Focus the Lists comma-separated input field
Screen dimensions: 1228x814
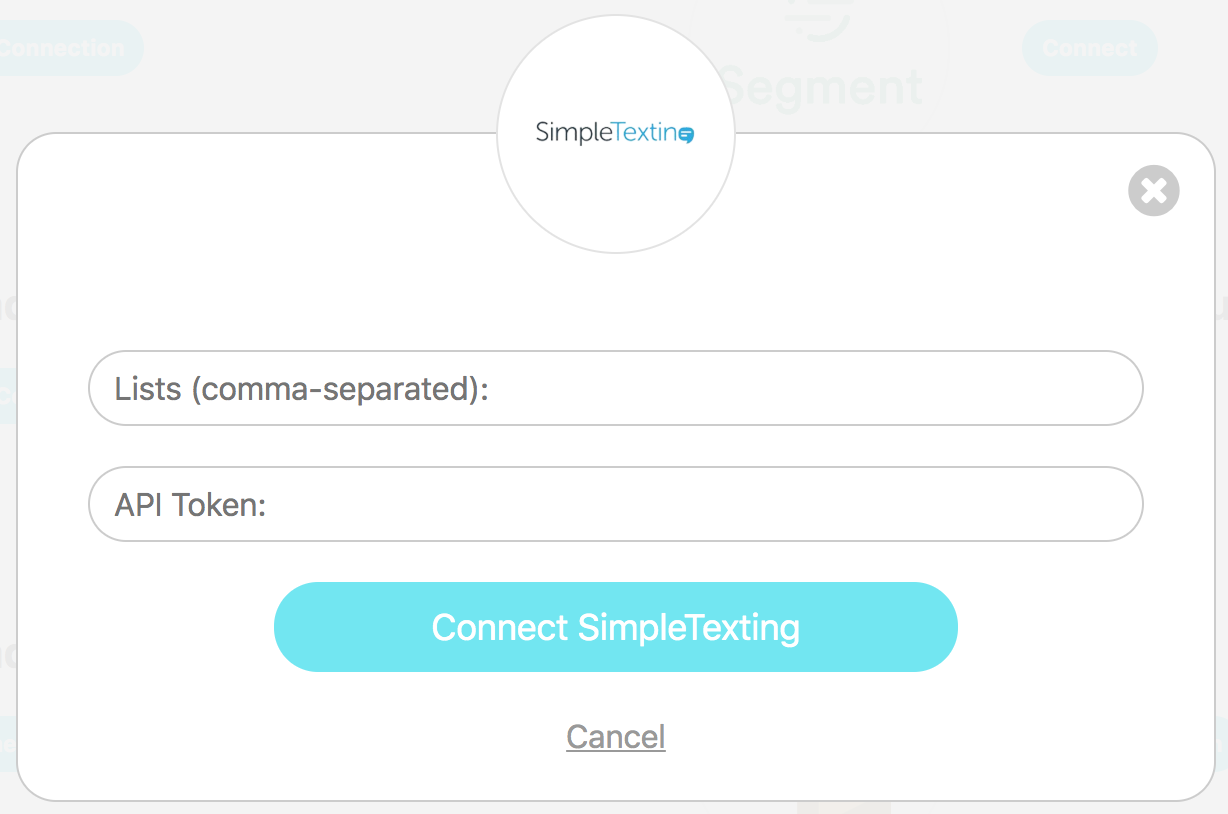[614, 388]
